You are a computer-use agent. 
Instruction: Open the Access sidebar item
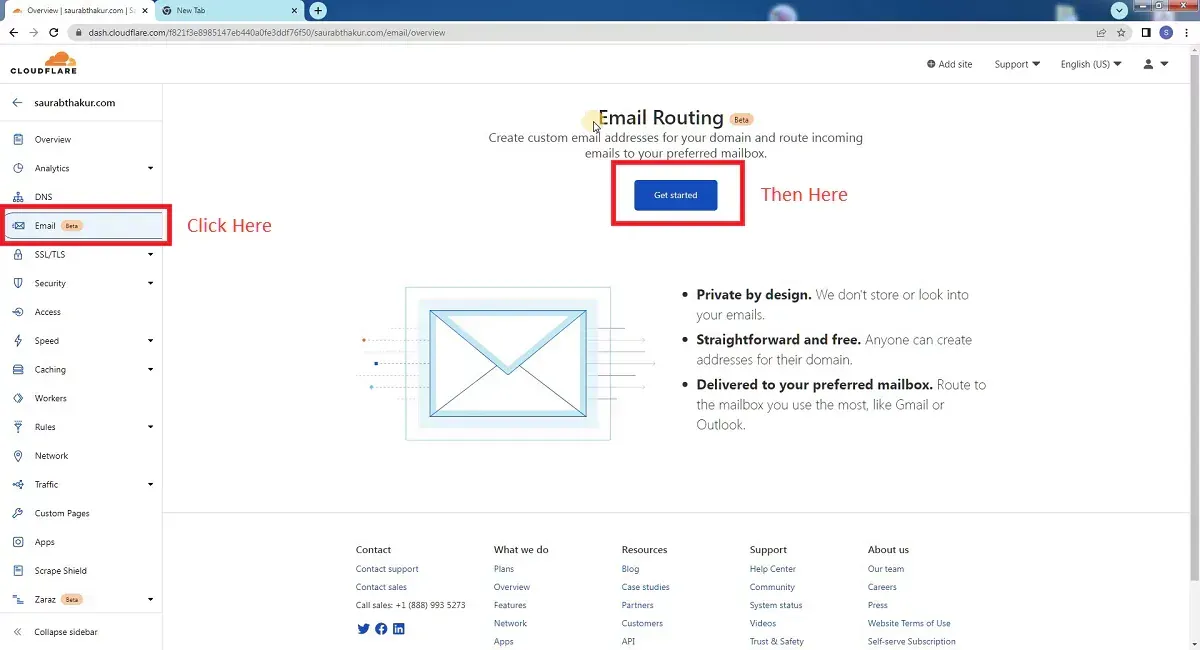81,312
